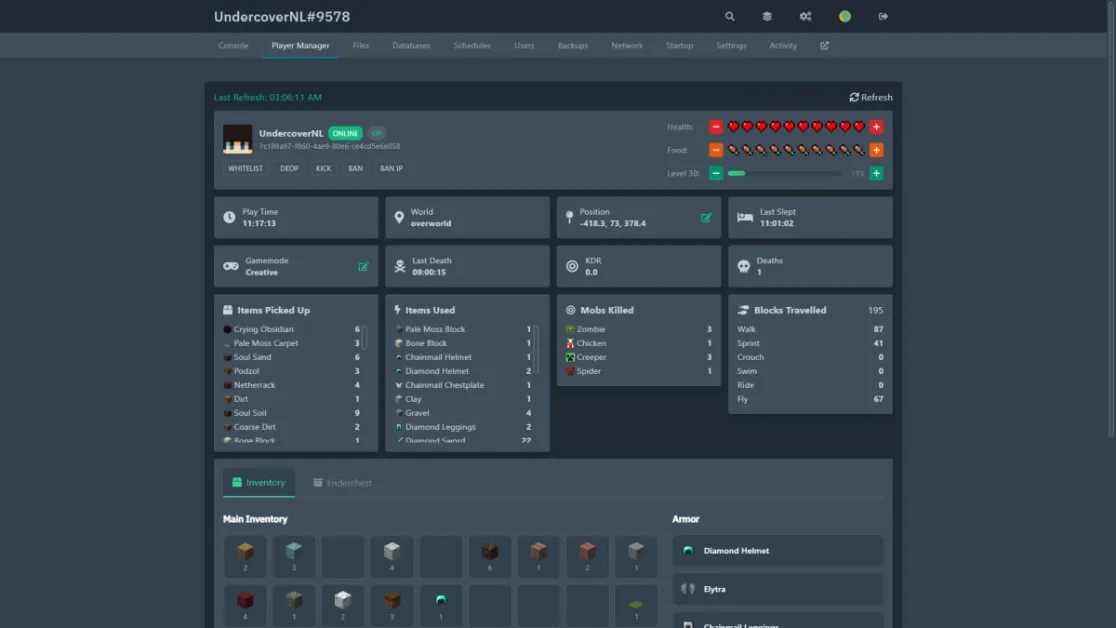Click the level experience progress bar

(784, 174)
